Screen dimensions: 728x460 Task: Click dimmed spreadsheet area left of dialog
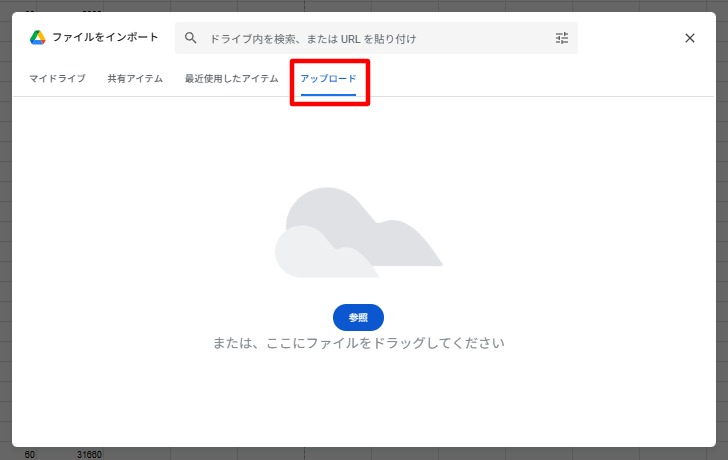click(x=5, y=230)
